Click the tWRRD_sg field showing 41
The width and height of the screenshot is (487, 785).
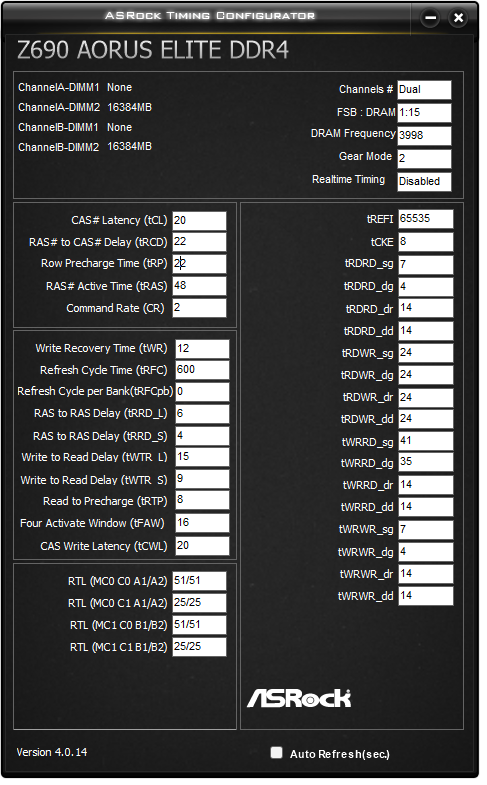[x=426, y=441]
